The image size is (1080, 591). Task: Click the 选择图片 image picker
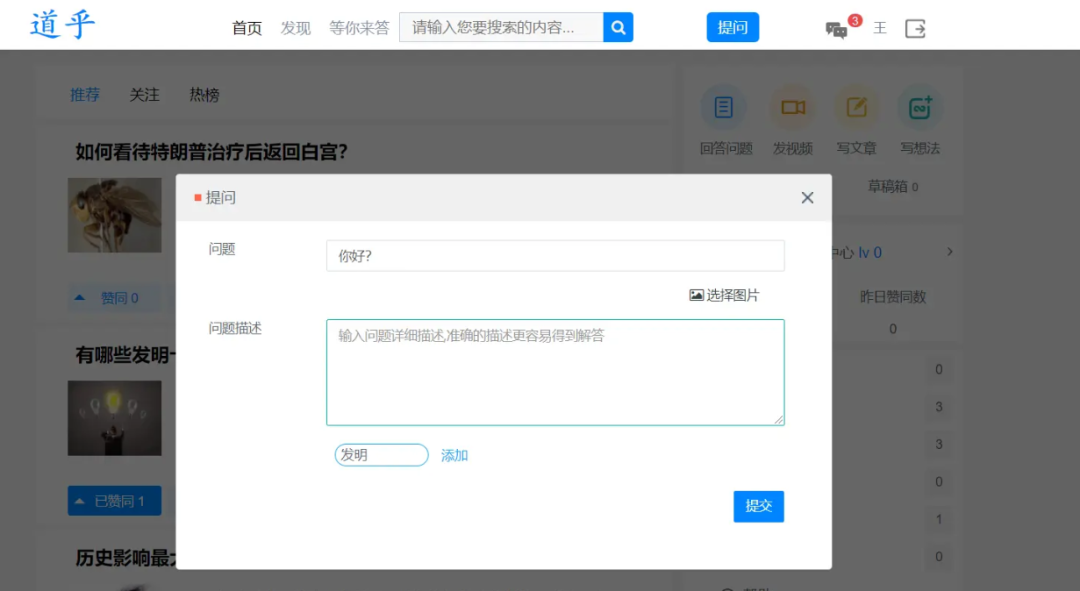point(724,295)
